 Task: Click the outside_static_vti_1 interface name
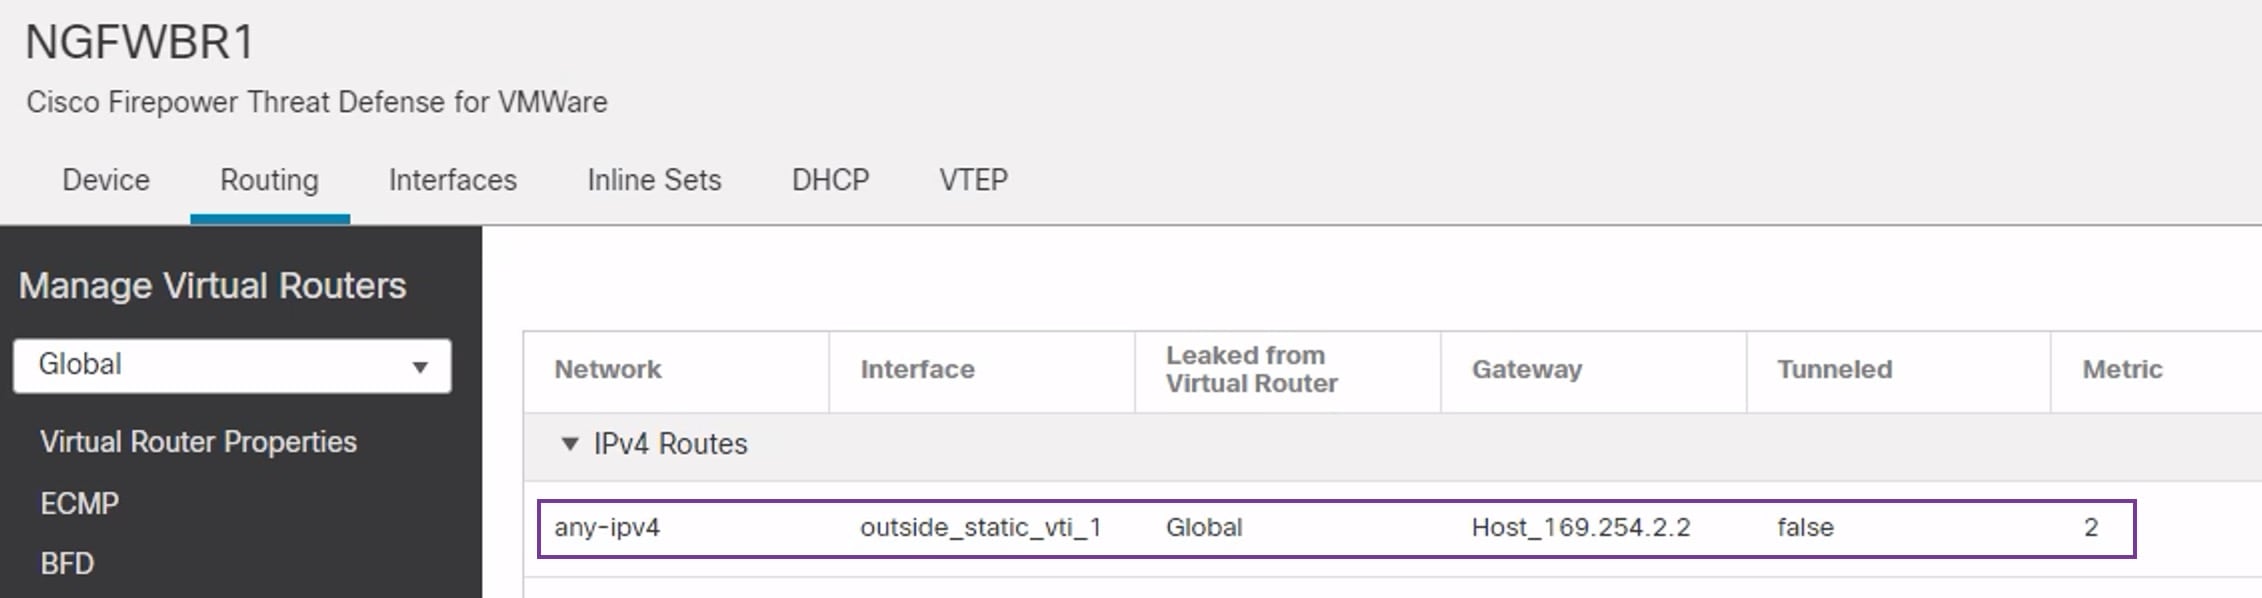coord(982,529)
